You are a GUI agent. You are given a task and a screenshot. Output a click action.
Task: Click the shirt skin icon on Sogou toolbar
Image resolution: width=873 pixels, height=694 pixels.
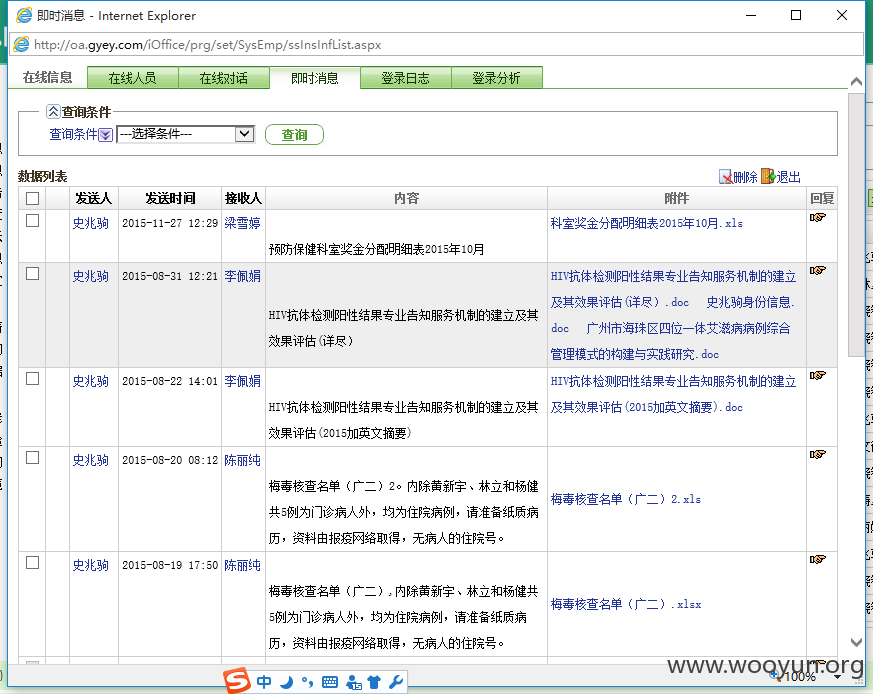[374, 682]
